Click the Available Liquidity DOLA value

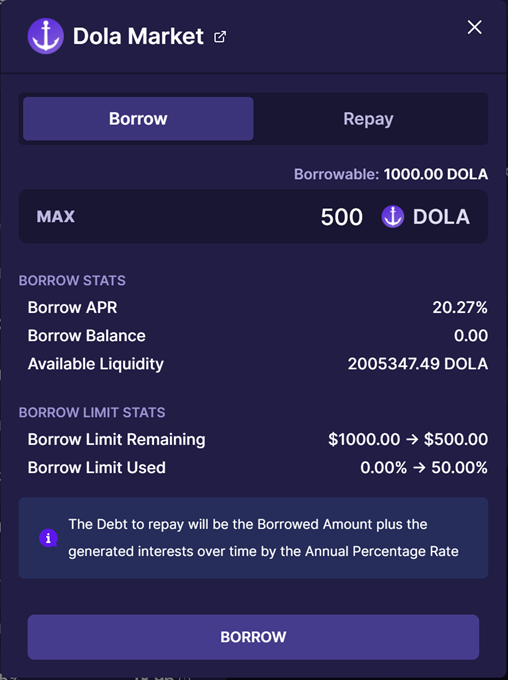tap(418, 364)
